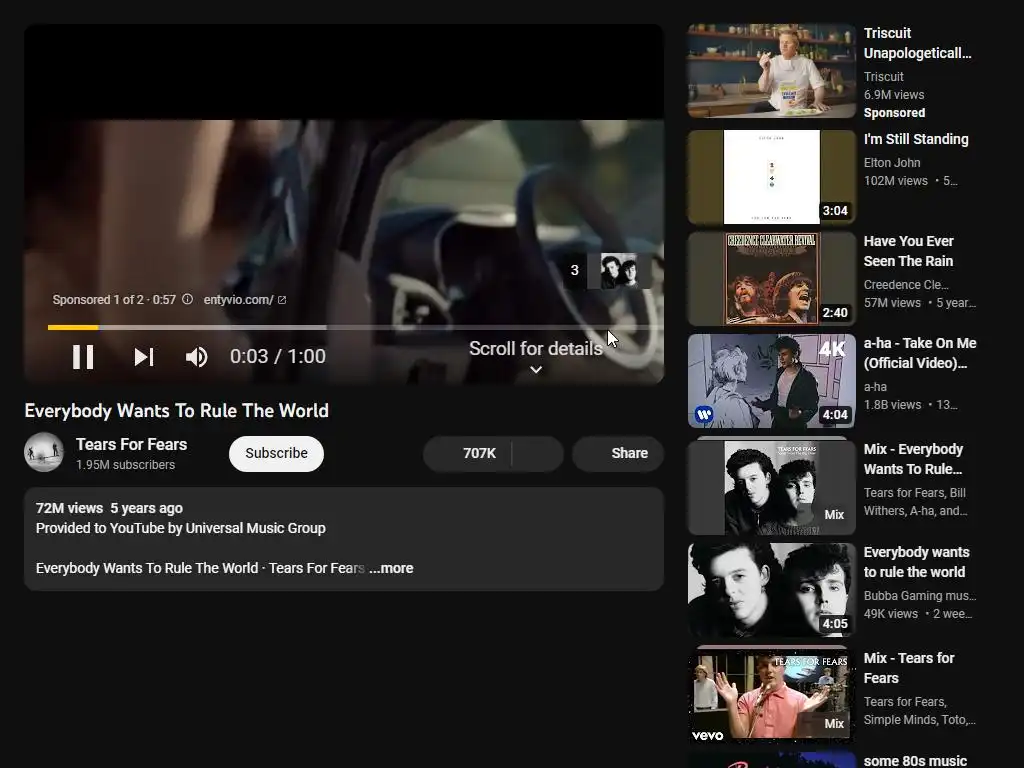Open Everybody wants to rule the world 4:05 thumbnail
The image size is (1024, 768).
coord(771,590)
